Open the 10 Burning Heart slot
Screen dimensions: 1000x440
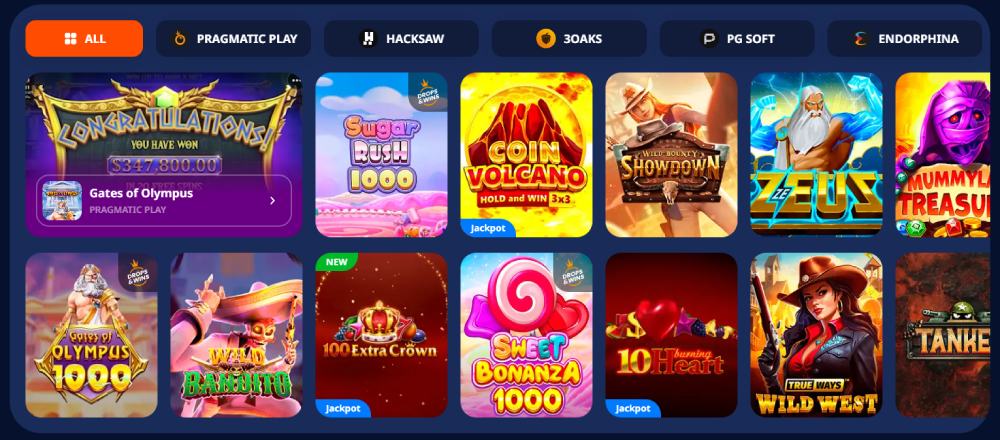pyautogui.click(x=672, y=335)
